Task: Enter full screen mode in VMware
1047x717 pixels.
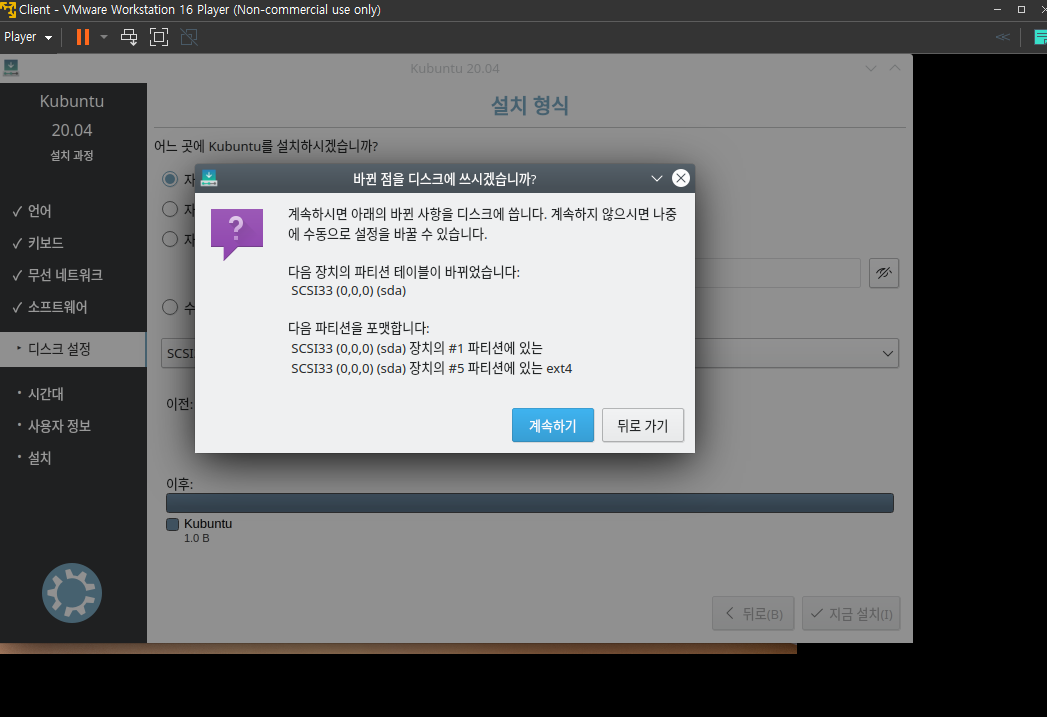Action: pos(159,37)
